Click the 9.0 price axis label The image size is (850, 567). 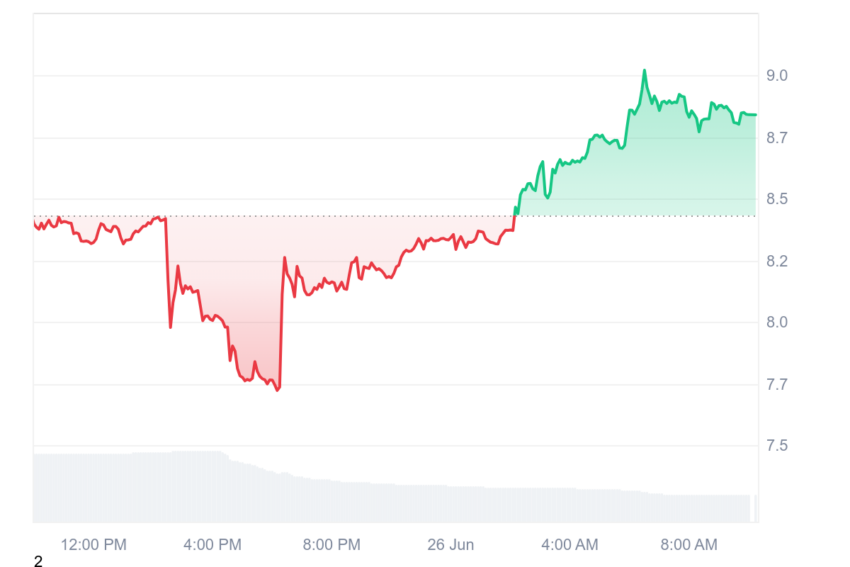tap(776, 76)
